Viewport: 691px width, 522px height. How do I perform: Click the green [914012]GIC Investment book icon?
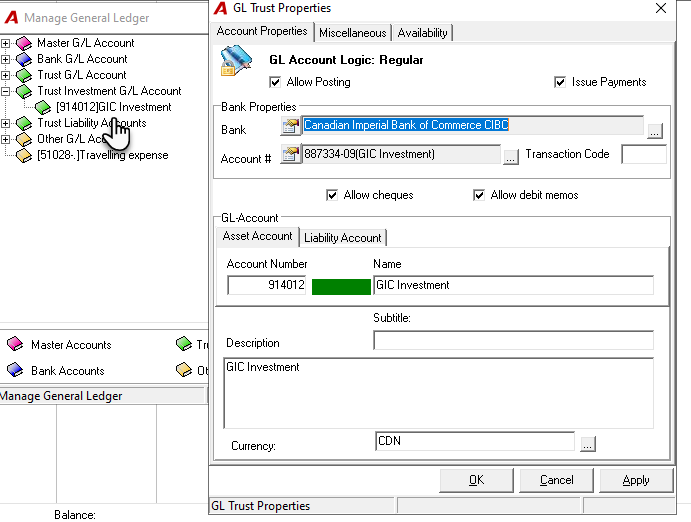[43, 107]
